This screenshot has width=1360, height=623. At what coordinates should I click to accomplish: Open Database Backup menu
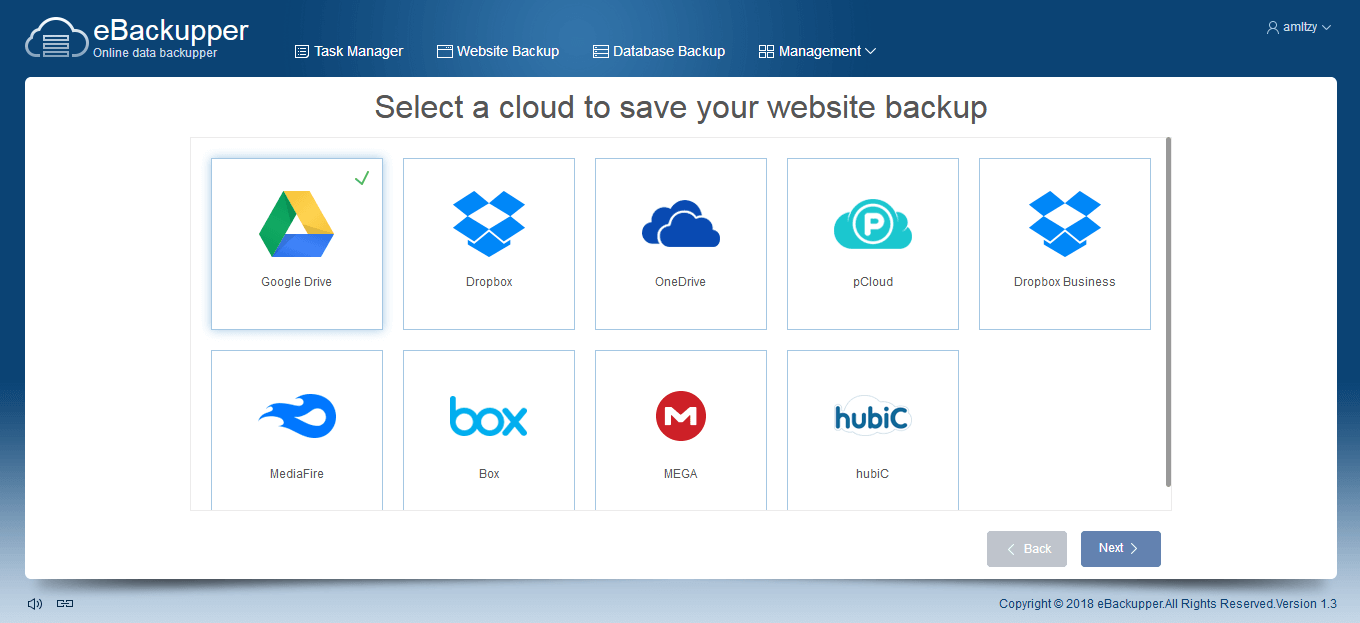coord(659,51)
